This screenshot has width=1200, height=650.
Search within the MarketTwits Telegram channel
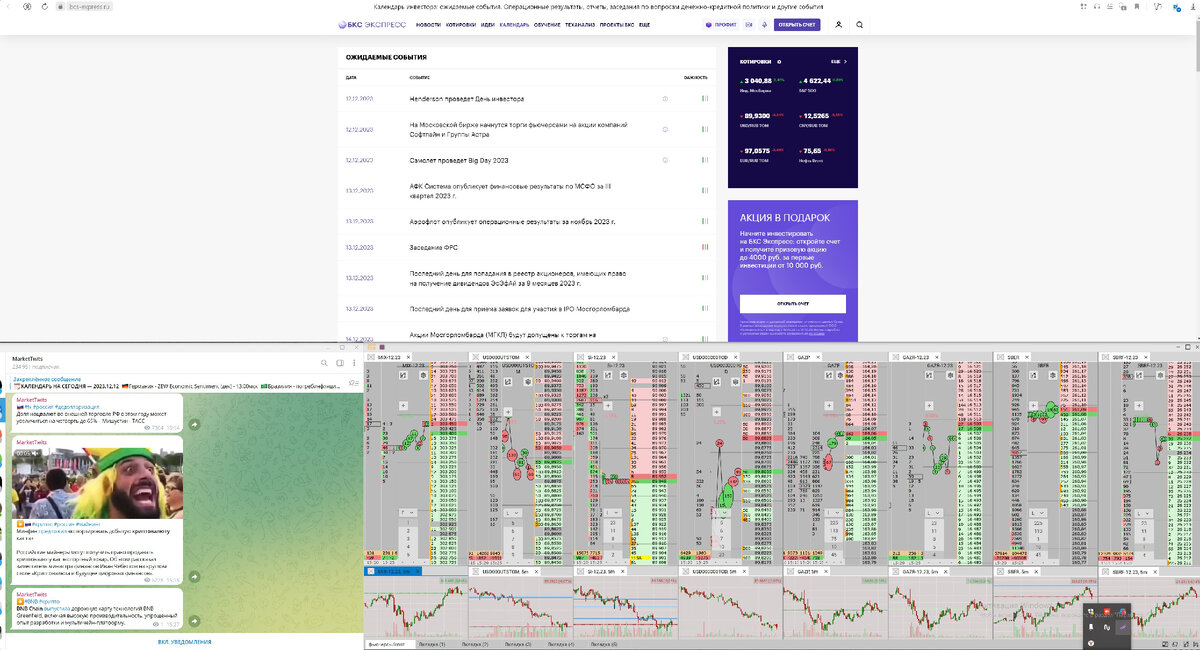(x=322, y=361)
